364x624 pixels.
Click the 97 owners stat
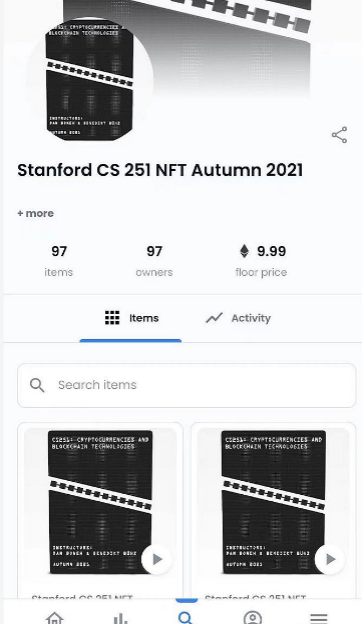pos(154,261)
